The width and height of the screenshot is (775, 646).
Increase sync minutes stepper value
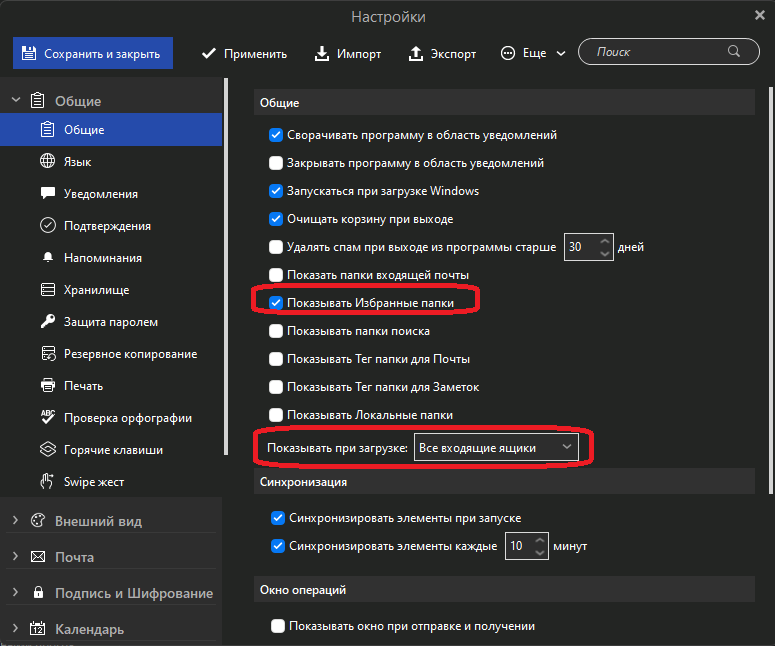pos(540,540)
